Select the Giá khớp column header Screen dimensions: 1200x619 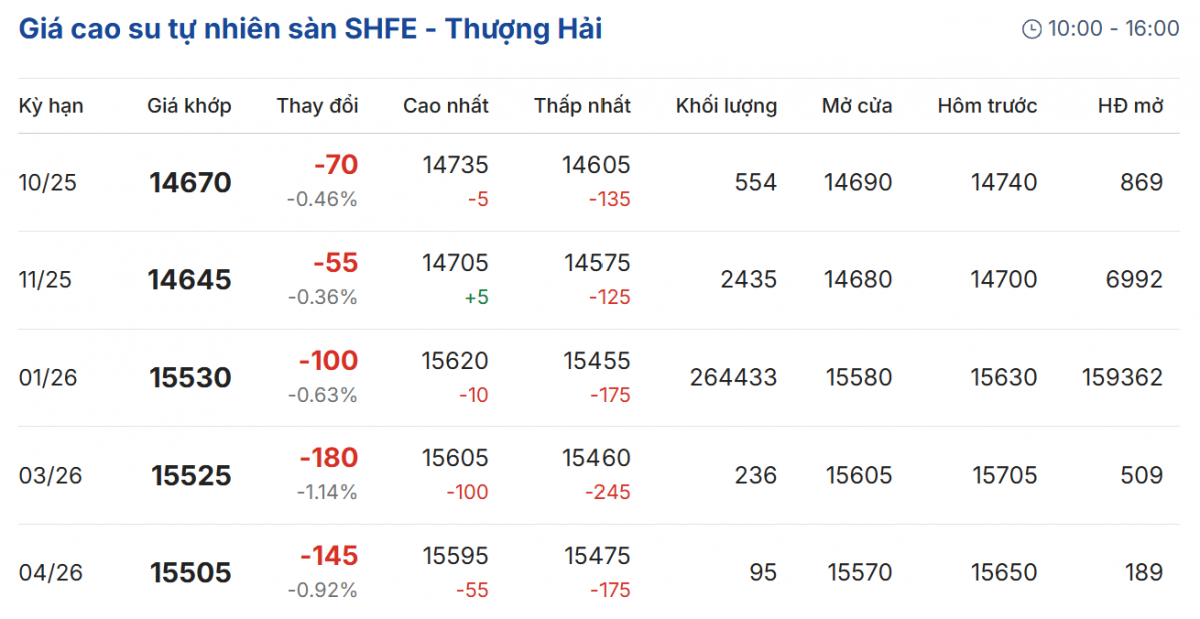[x=189, y=106]
